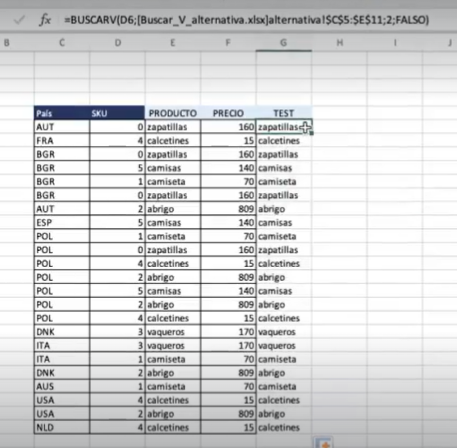Select the AUT cell in the abrigo row
Image resolution: width=457 pixels, height=448 pixels.
(x=62, y=209)
